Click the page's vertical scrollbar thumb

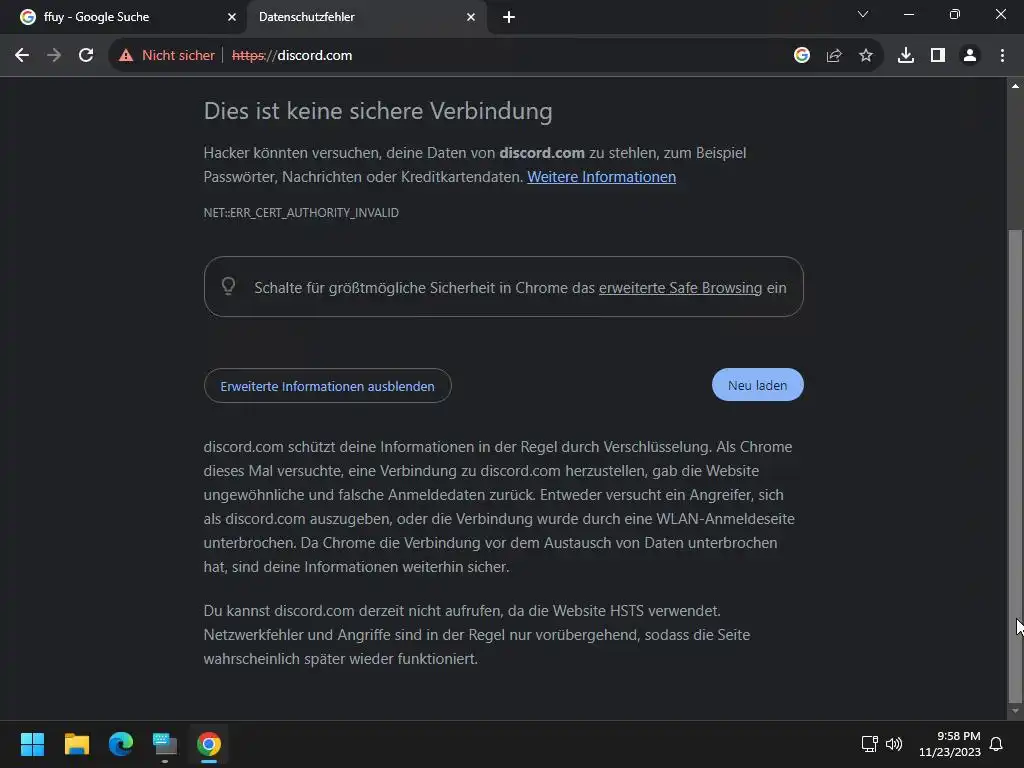1015,466
